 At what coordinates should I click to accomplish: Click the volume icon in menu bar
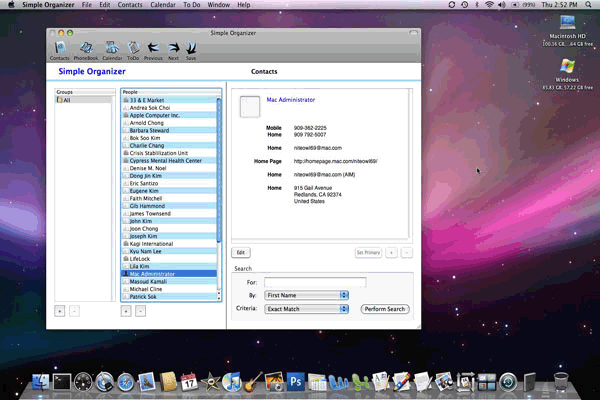click(502, 5)
